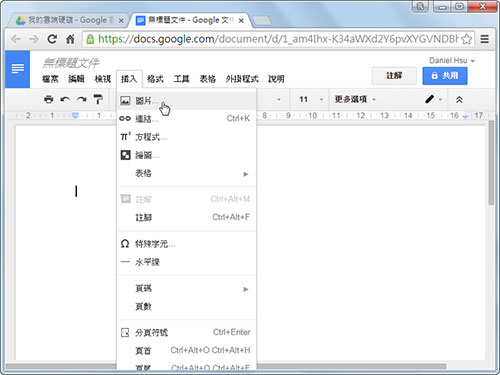
Task: Go to browser home page icon
Action: [70, 39]
